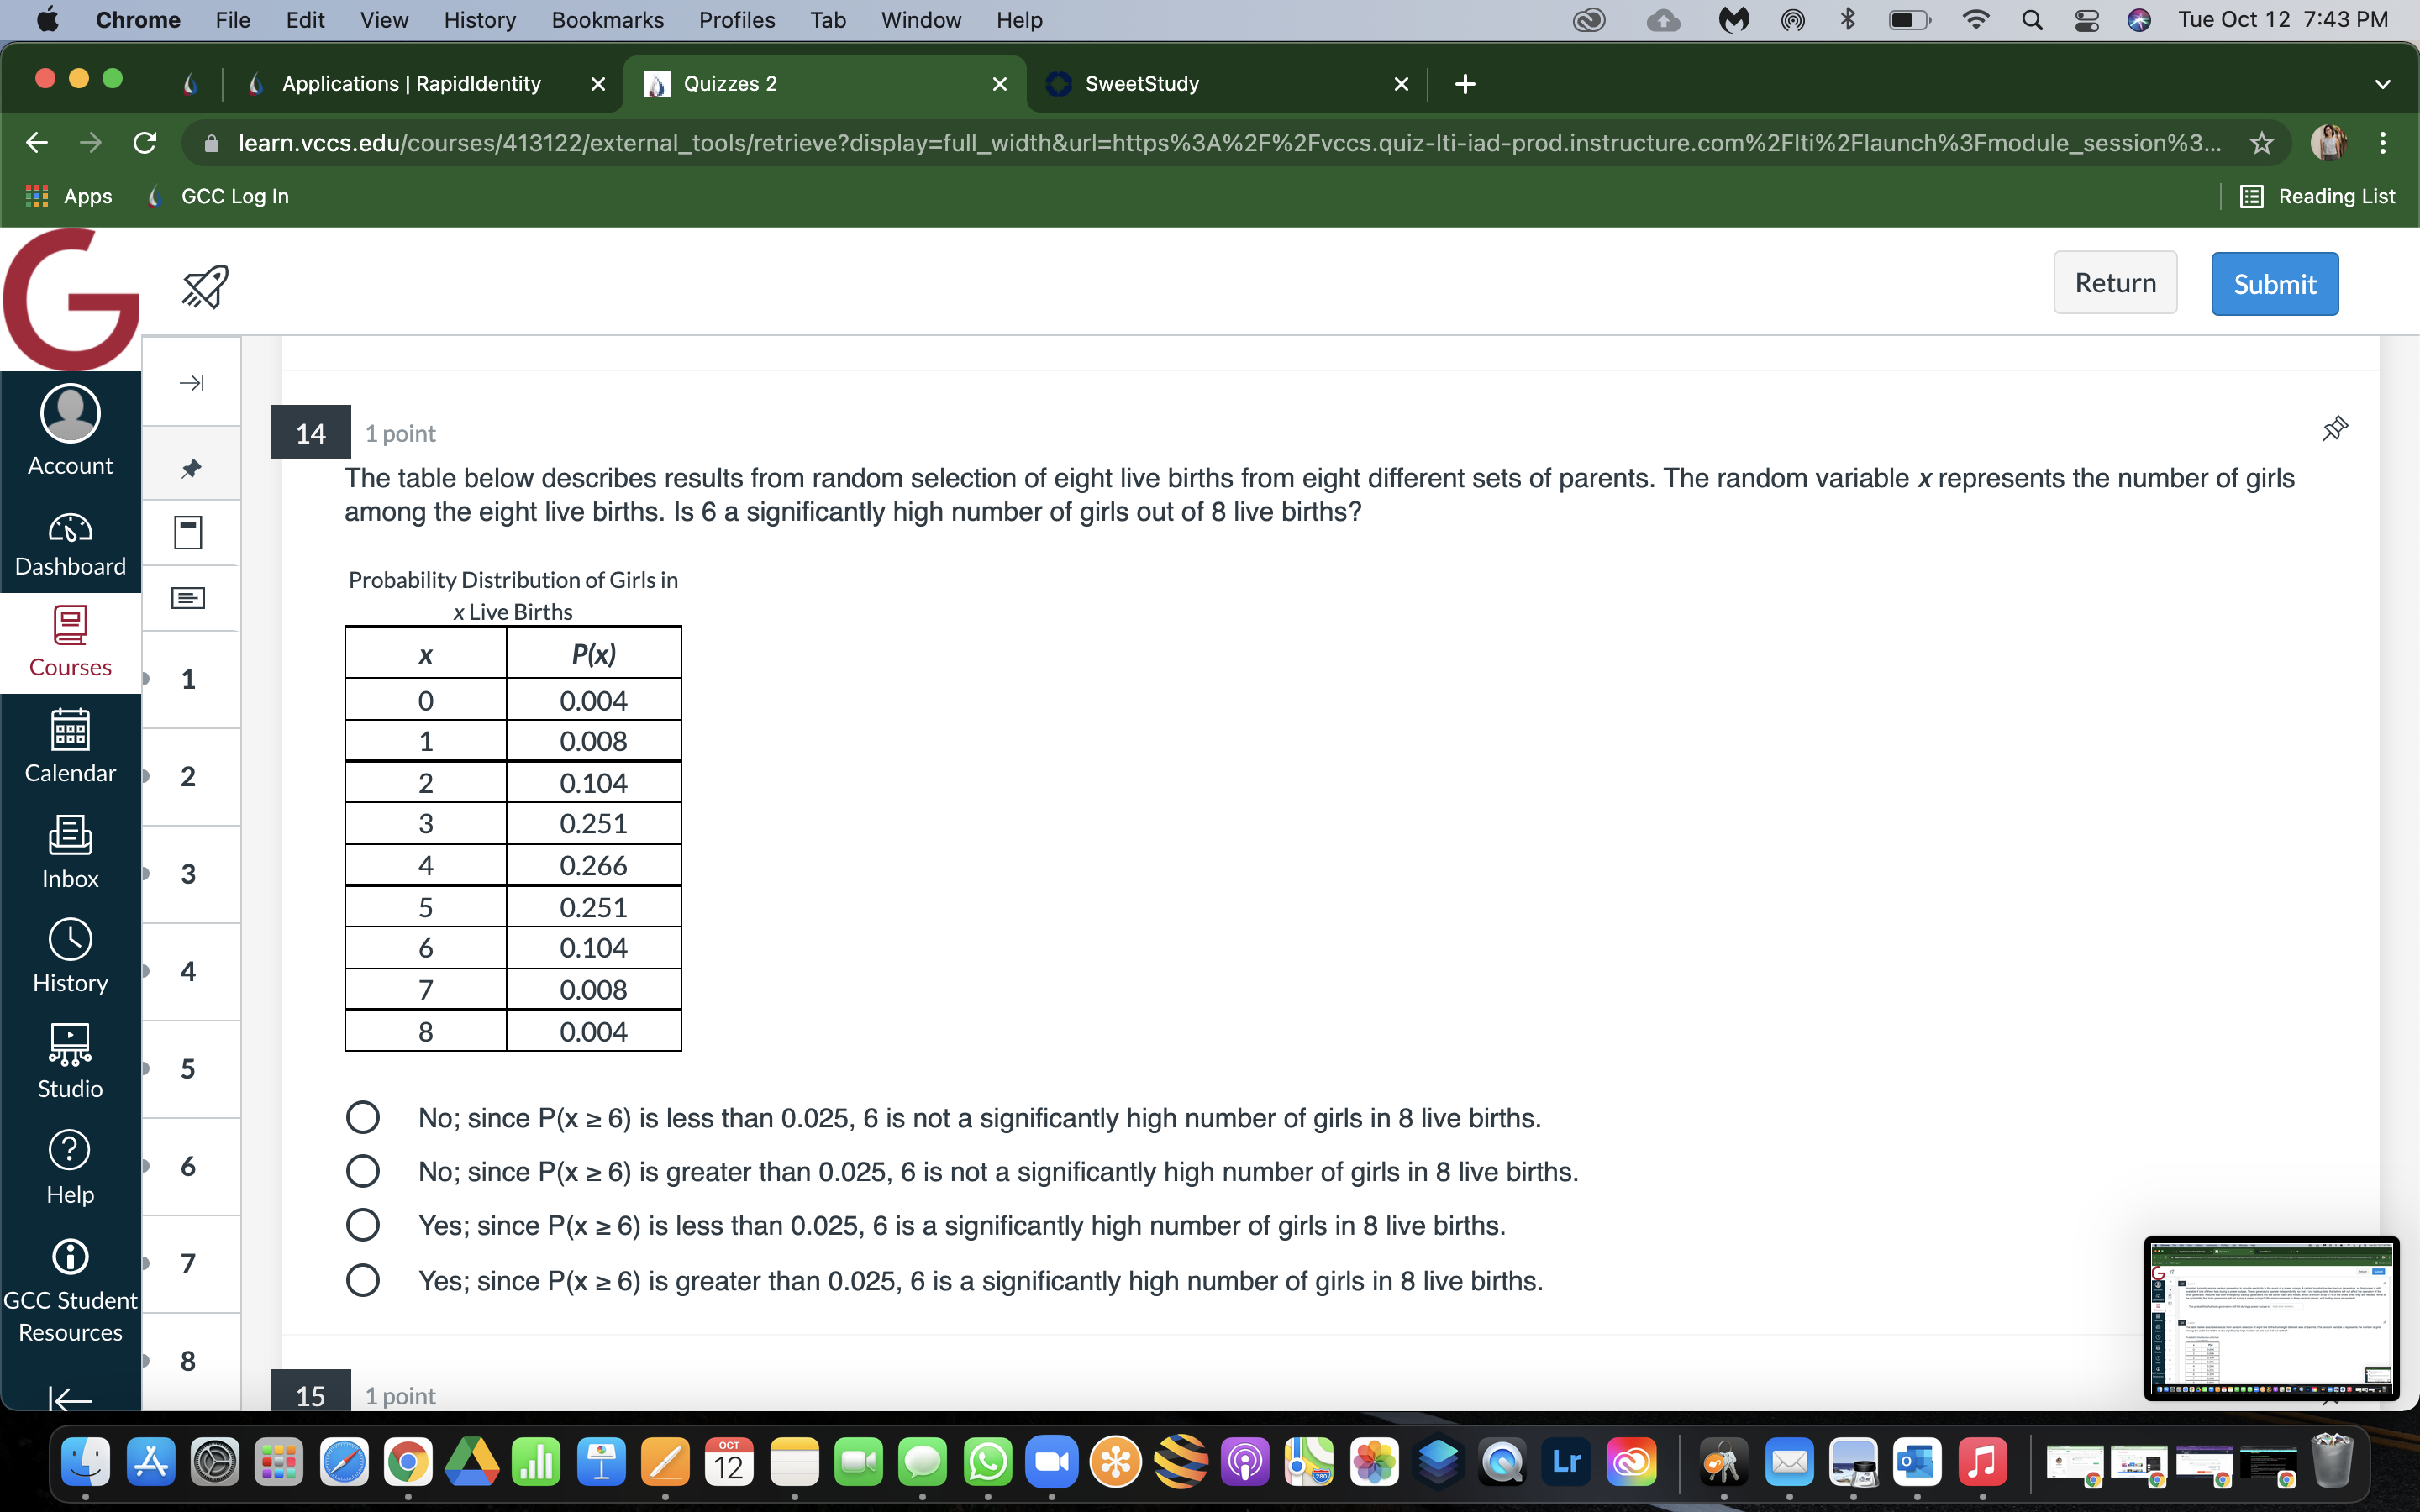Select "No; P(x ≥ 6) is greater than 0.025" answer
2420x1512 pixels.
(362, 1171)
